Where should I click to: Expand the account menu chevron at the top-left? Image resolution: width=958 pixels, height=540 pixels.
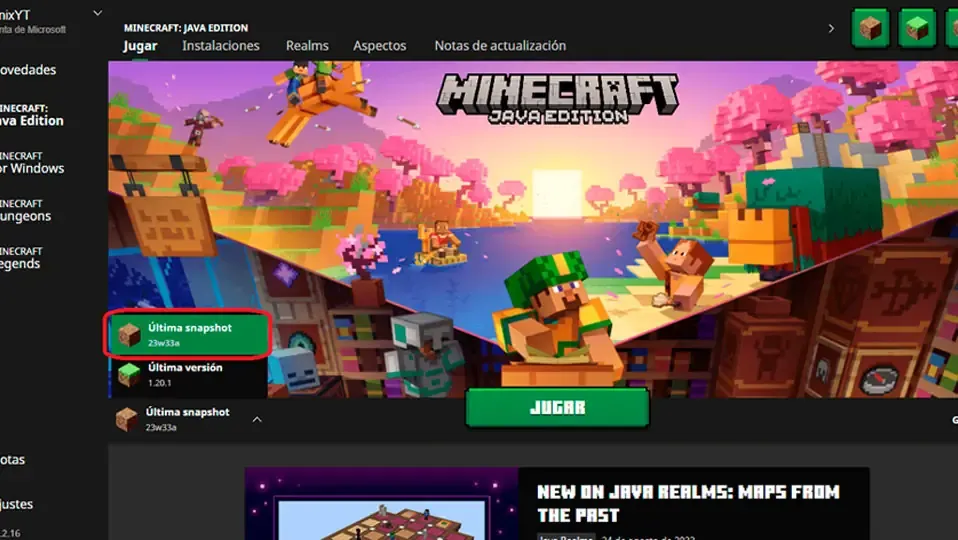97,13
